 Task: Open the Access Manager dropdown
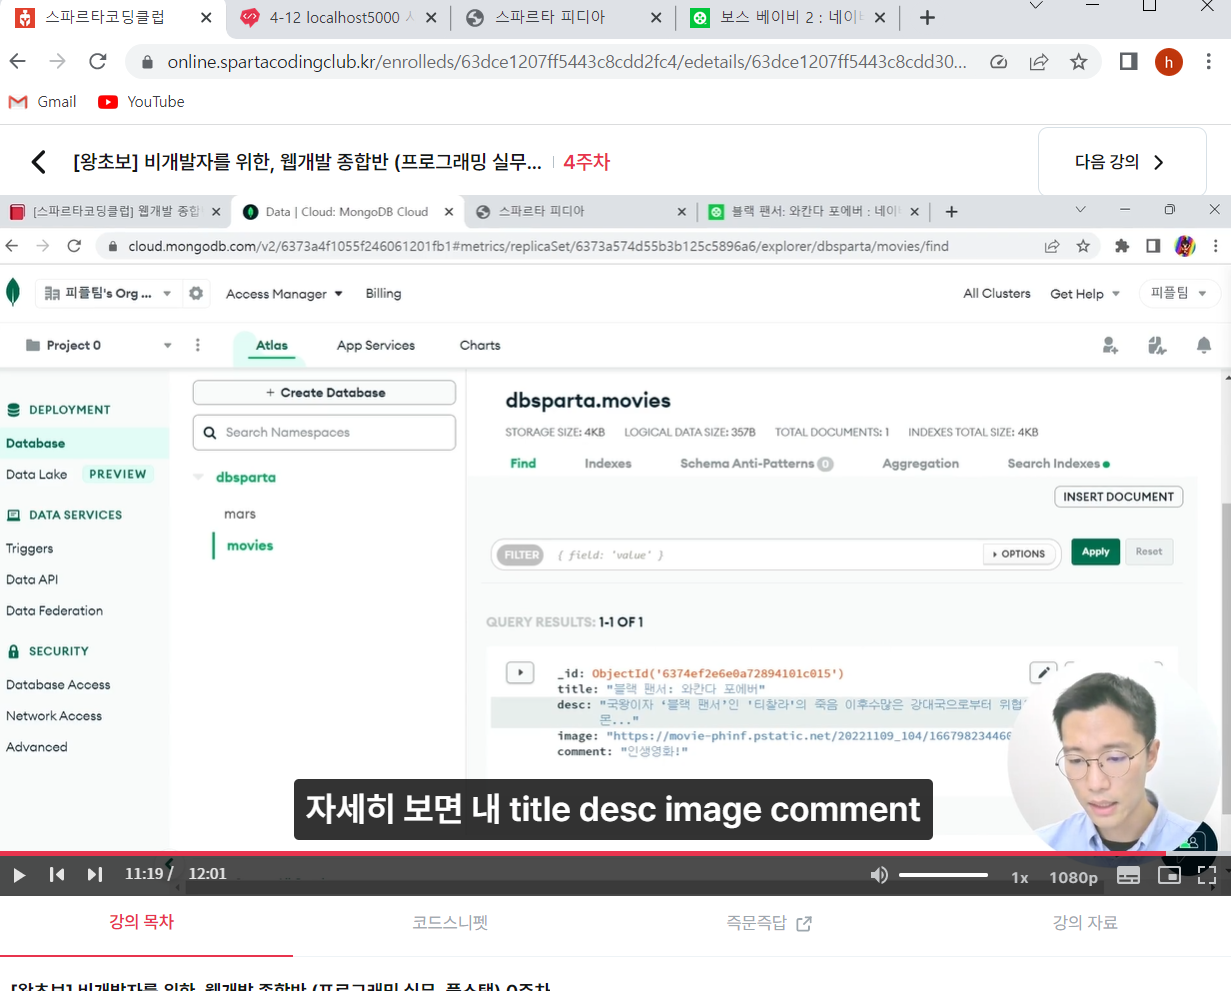pyautogui.click(x=284, y=294)
